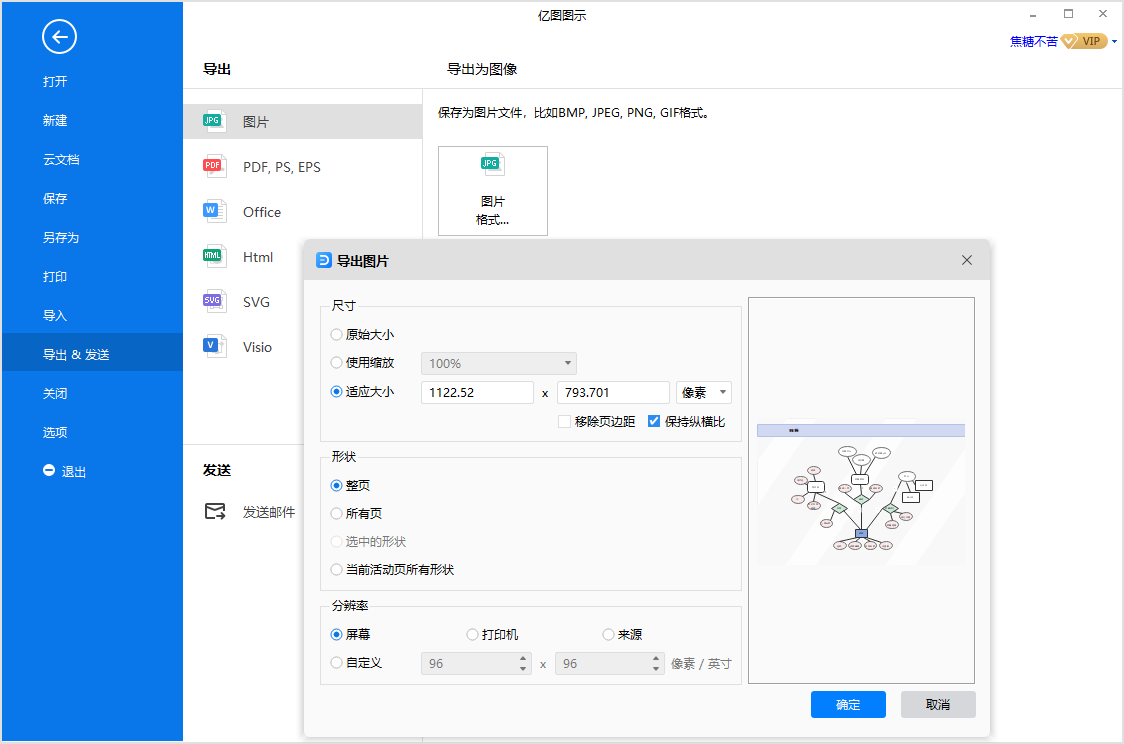Open the 像素 unit dropdown
The height and width of the screenshot is (744, 1124).
[x=703, y=392]
